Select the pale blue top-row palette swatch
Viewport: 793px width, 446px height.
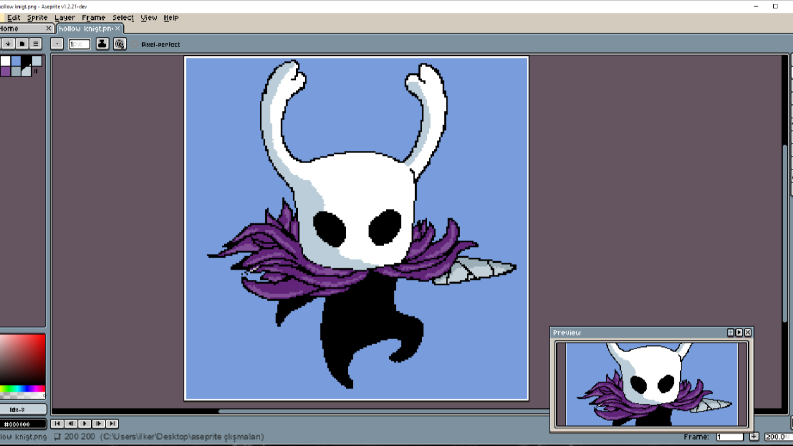coord(37,61)
